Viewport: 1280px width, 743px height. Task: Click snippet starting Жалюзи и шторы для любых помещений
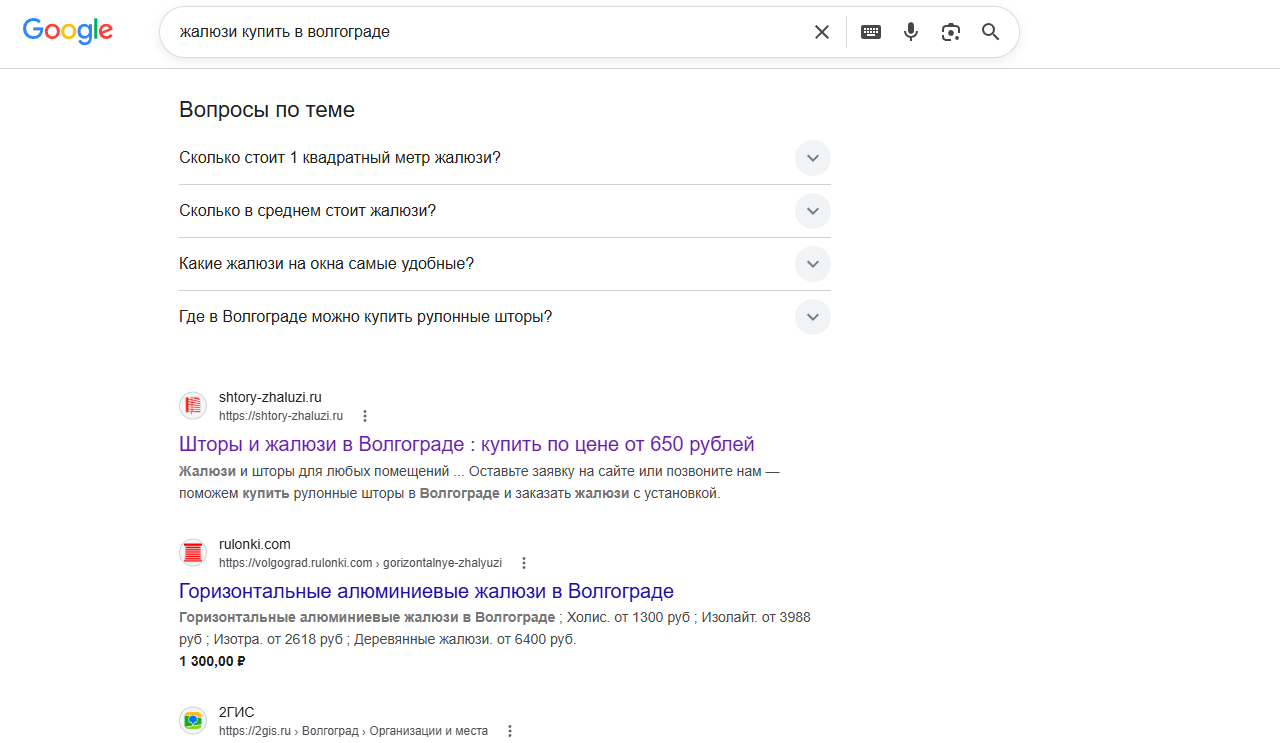(x=479, y=482)
